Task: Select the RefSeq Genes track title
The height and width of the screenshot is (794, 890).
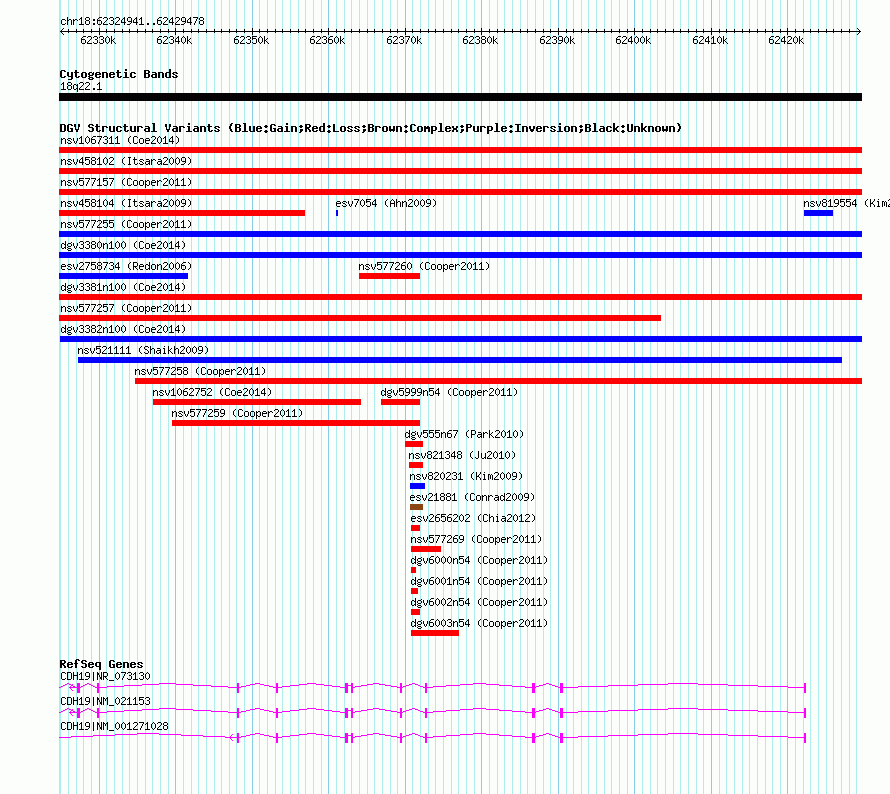Action: pyautogui.click(x=102, y=664)
